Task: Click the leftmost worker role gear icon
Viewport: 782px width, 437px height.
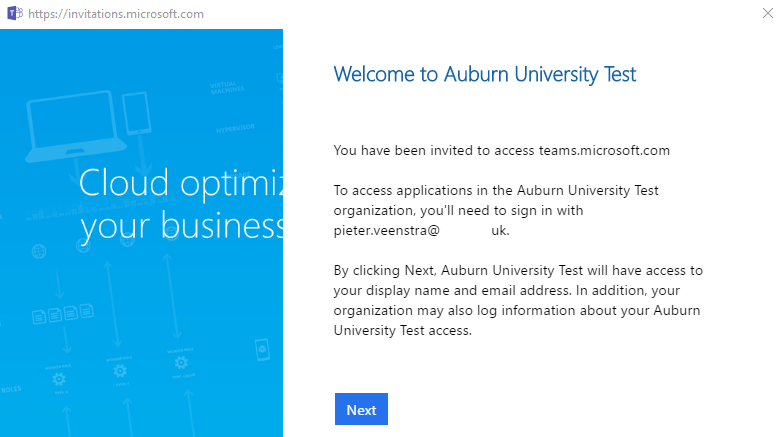Action: (x=59, y=379)
